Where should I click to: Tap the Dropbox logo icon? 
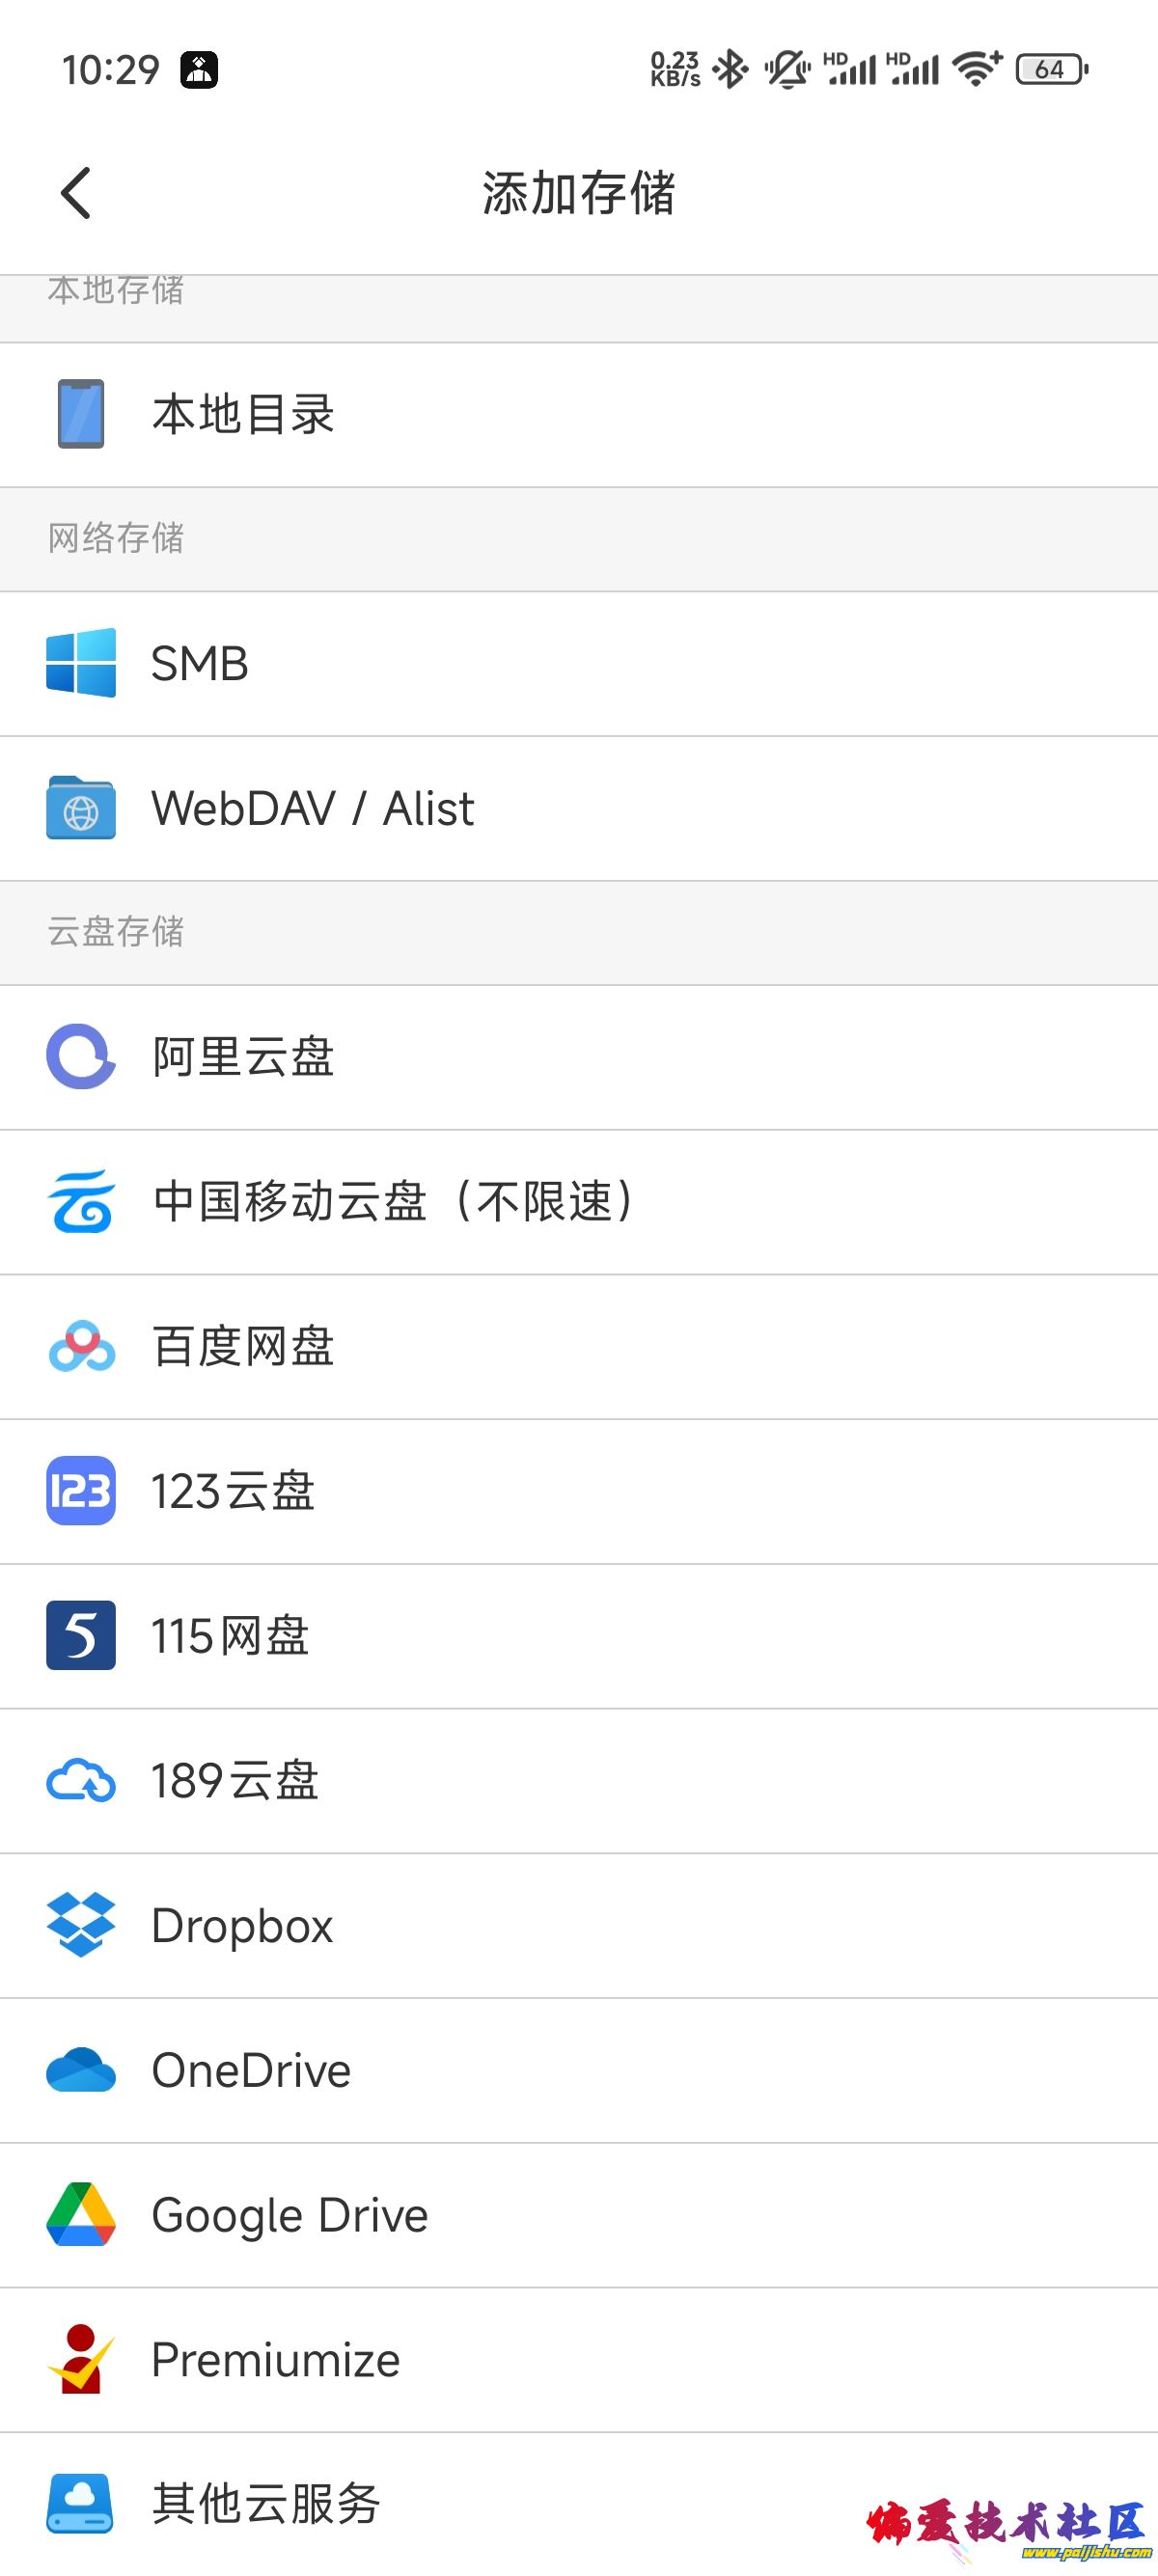(81, 1925)
